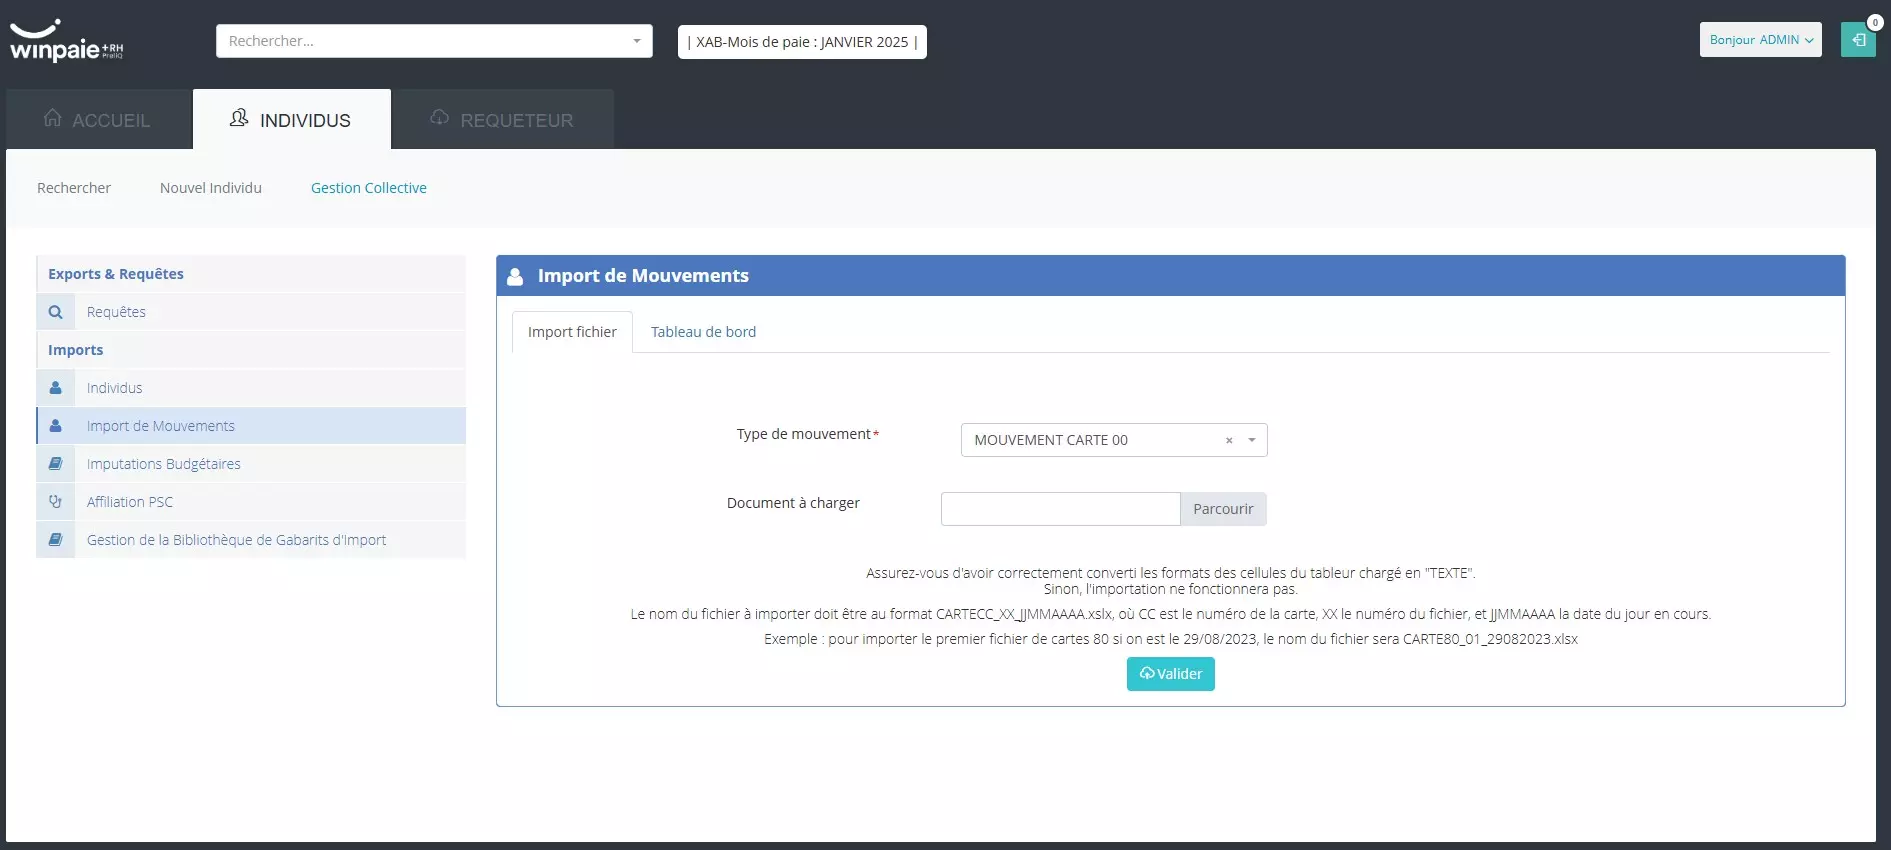Open the ACCUEIL tab

pyautogui.click(x=98, y=119)
